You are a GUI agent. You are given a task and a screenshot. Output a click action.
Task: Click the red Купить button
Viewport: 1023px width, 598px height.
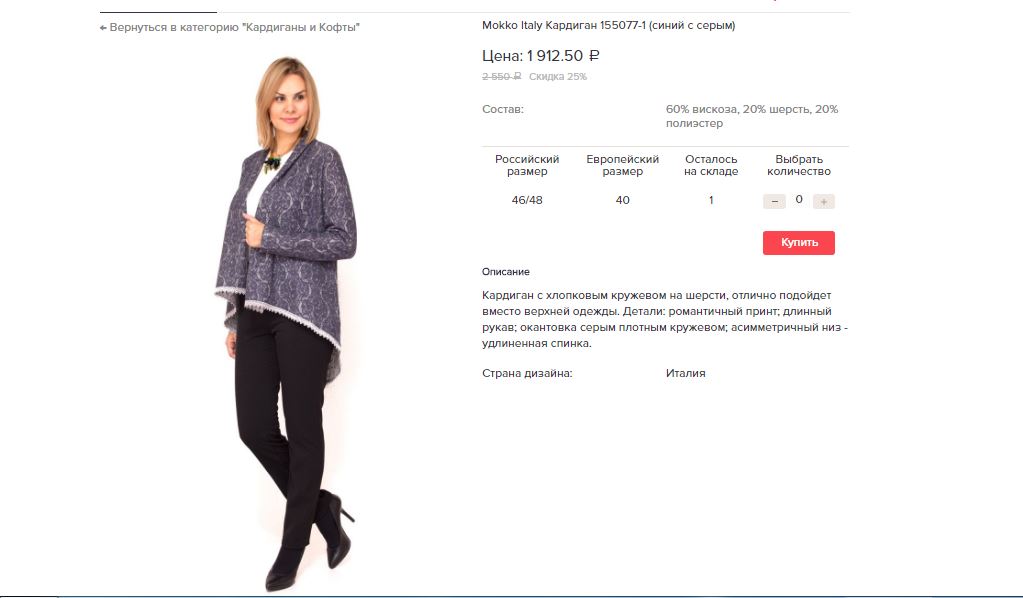(x=799, y=243)
